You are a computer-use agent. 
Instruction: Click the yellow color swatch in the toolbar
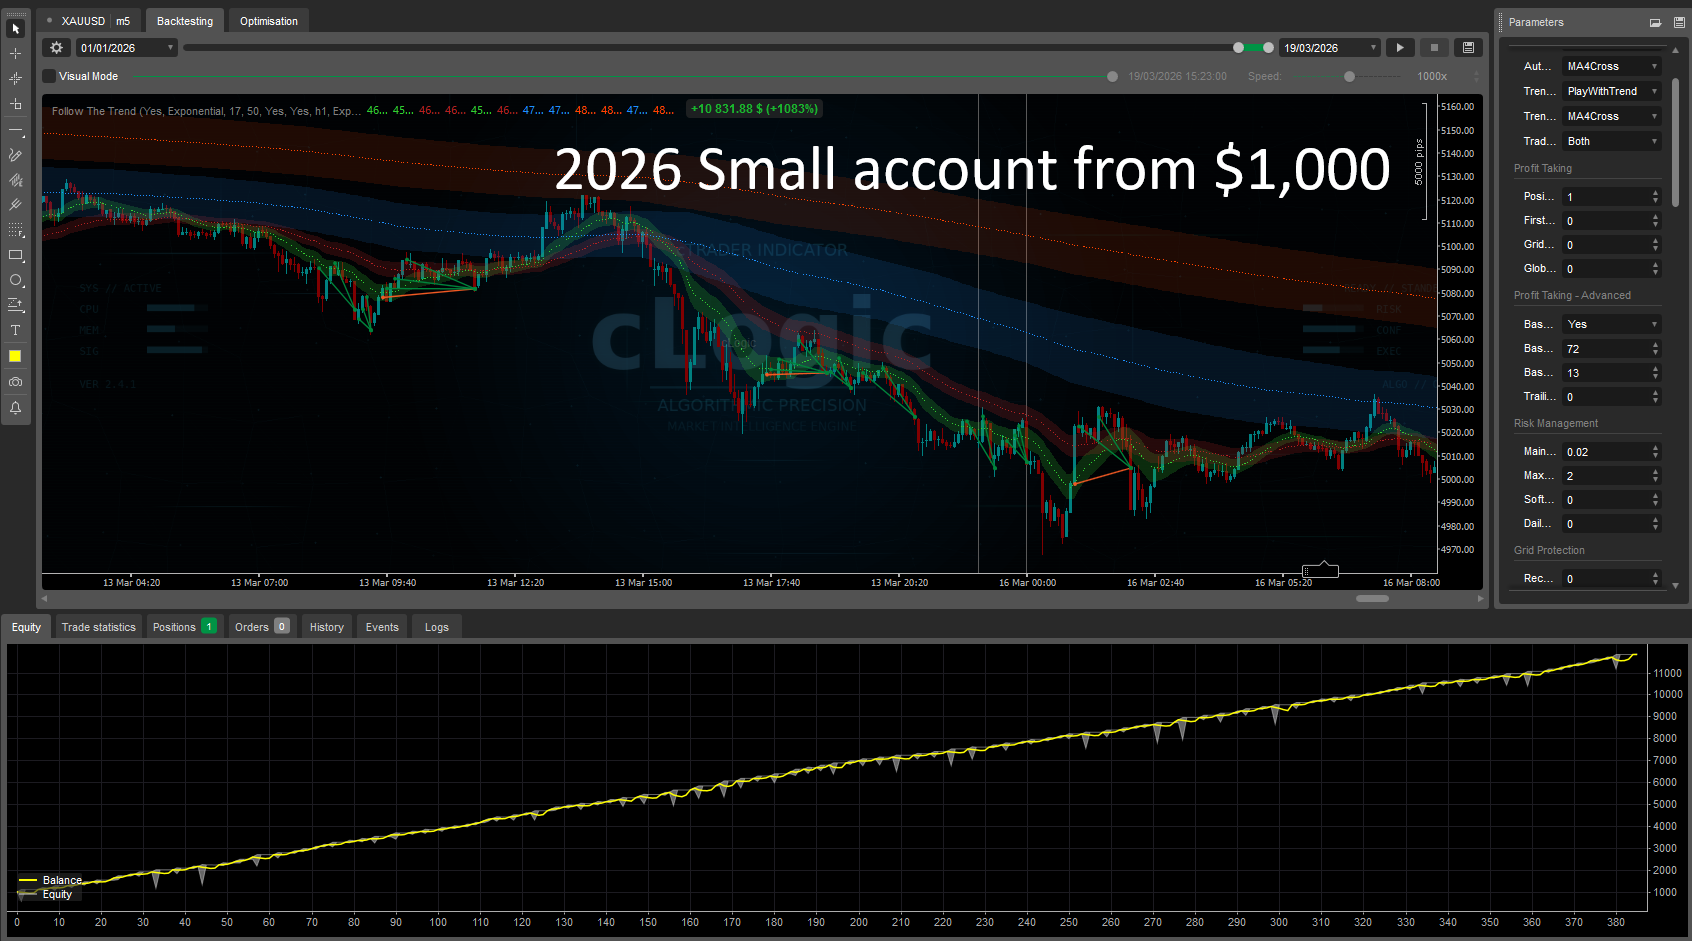[15, 356]
